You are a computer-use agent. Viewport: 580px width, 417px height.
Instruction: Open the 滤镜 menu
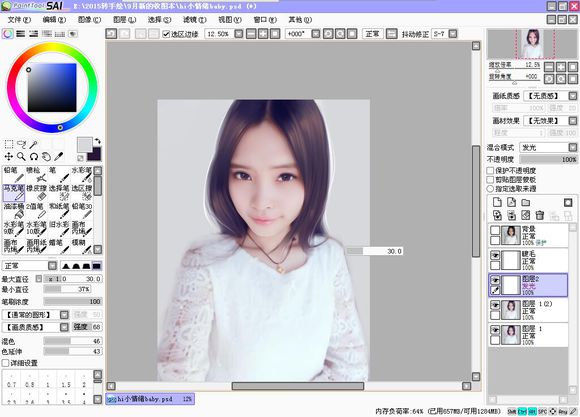click(195, 20)
